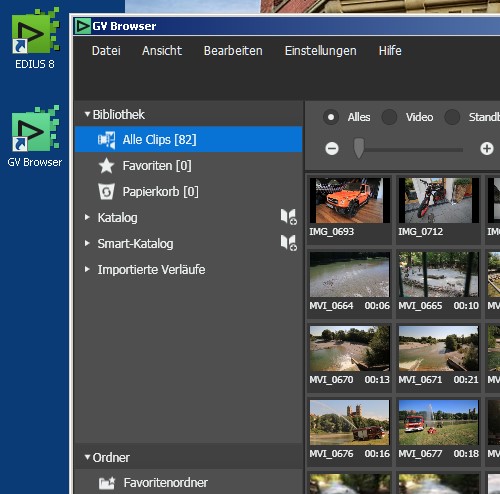Click the Ordner section header text
Viewport: 500px width, 494px height.
(x=111, y=458)
